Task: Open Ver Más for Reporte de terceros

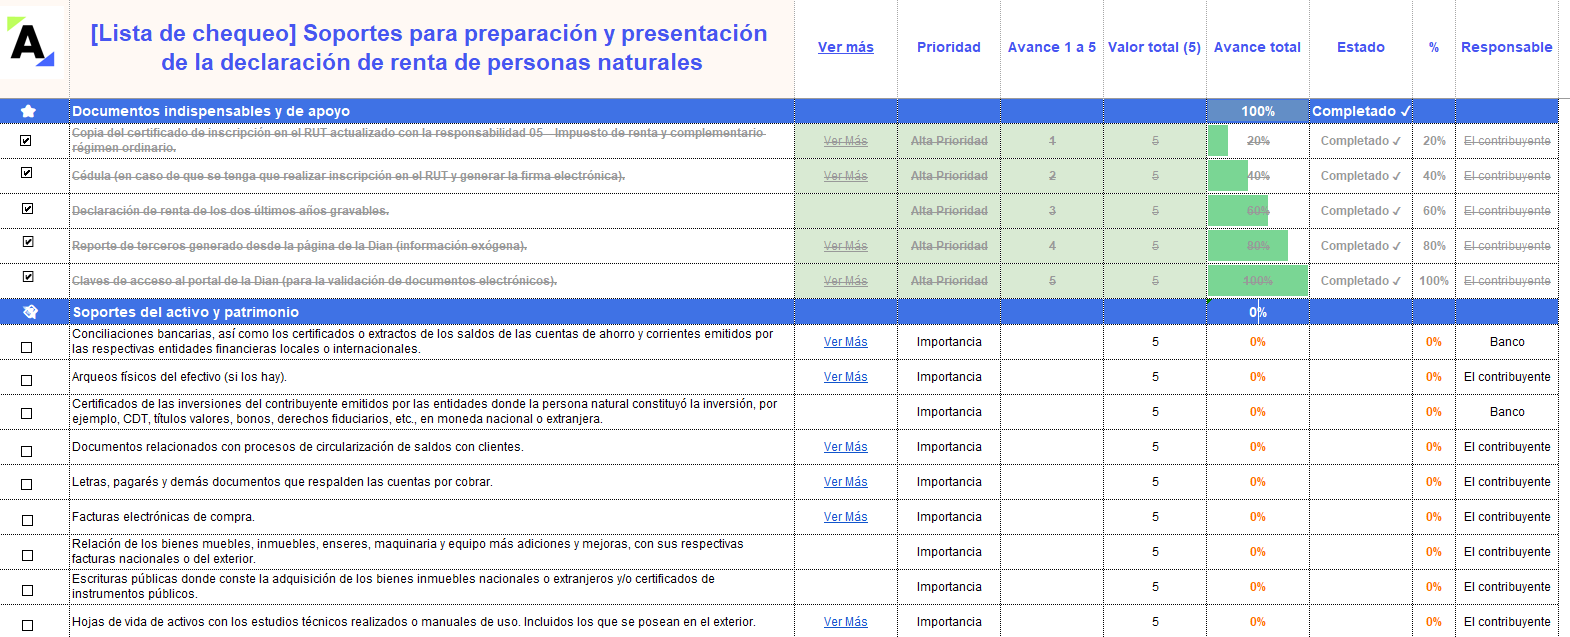Action: tap(846, 246)
